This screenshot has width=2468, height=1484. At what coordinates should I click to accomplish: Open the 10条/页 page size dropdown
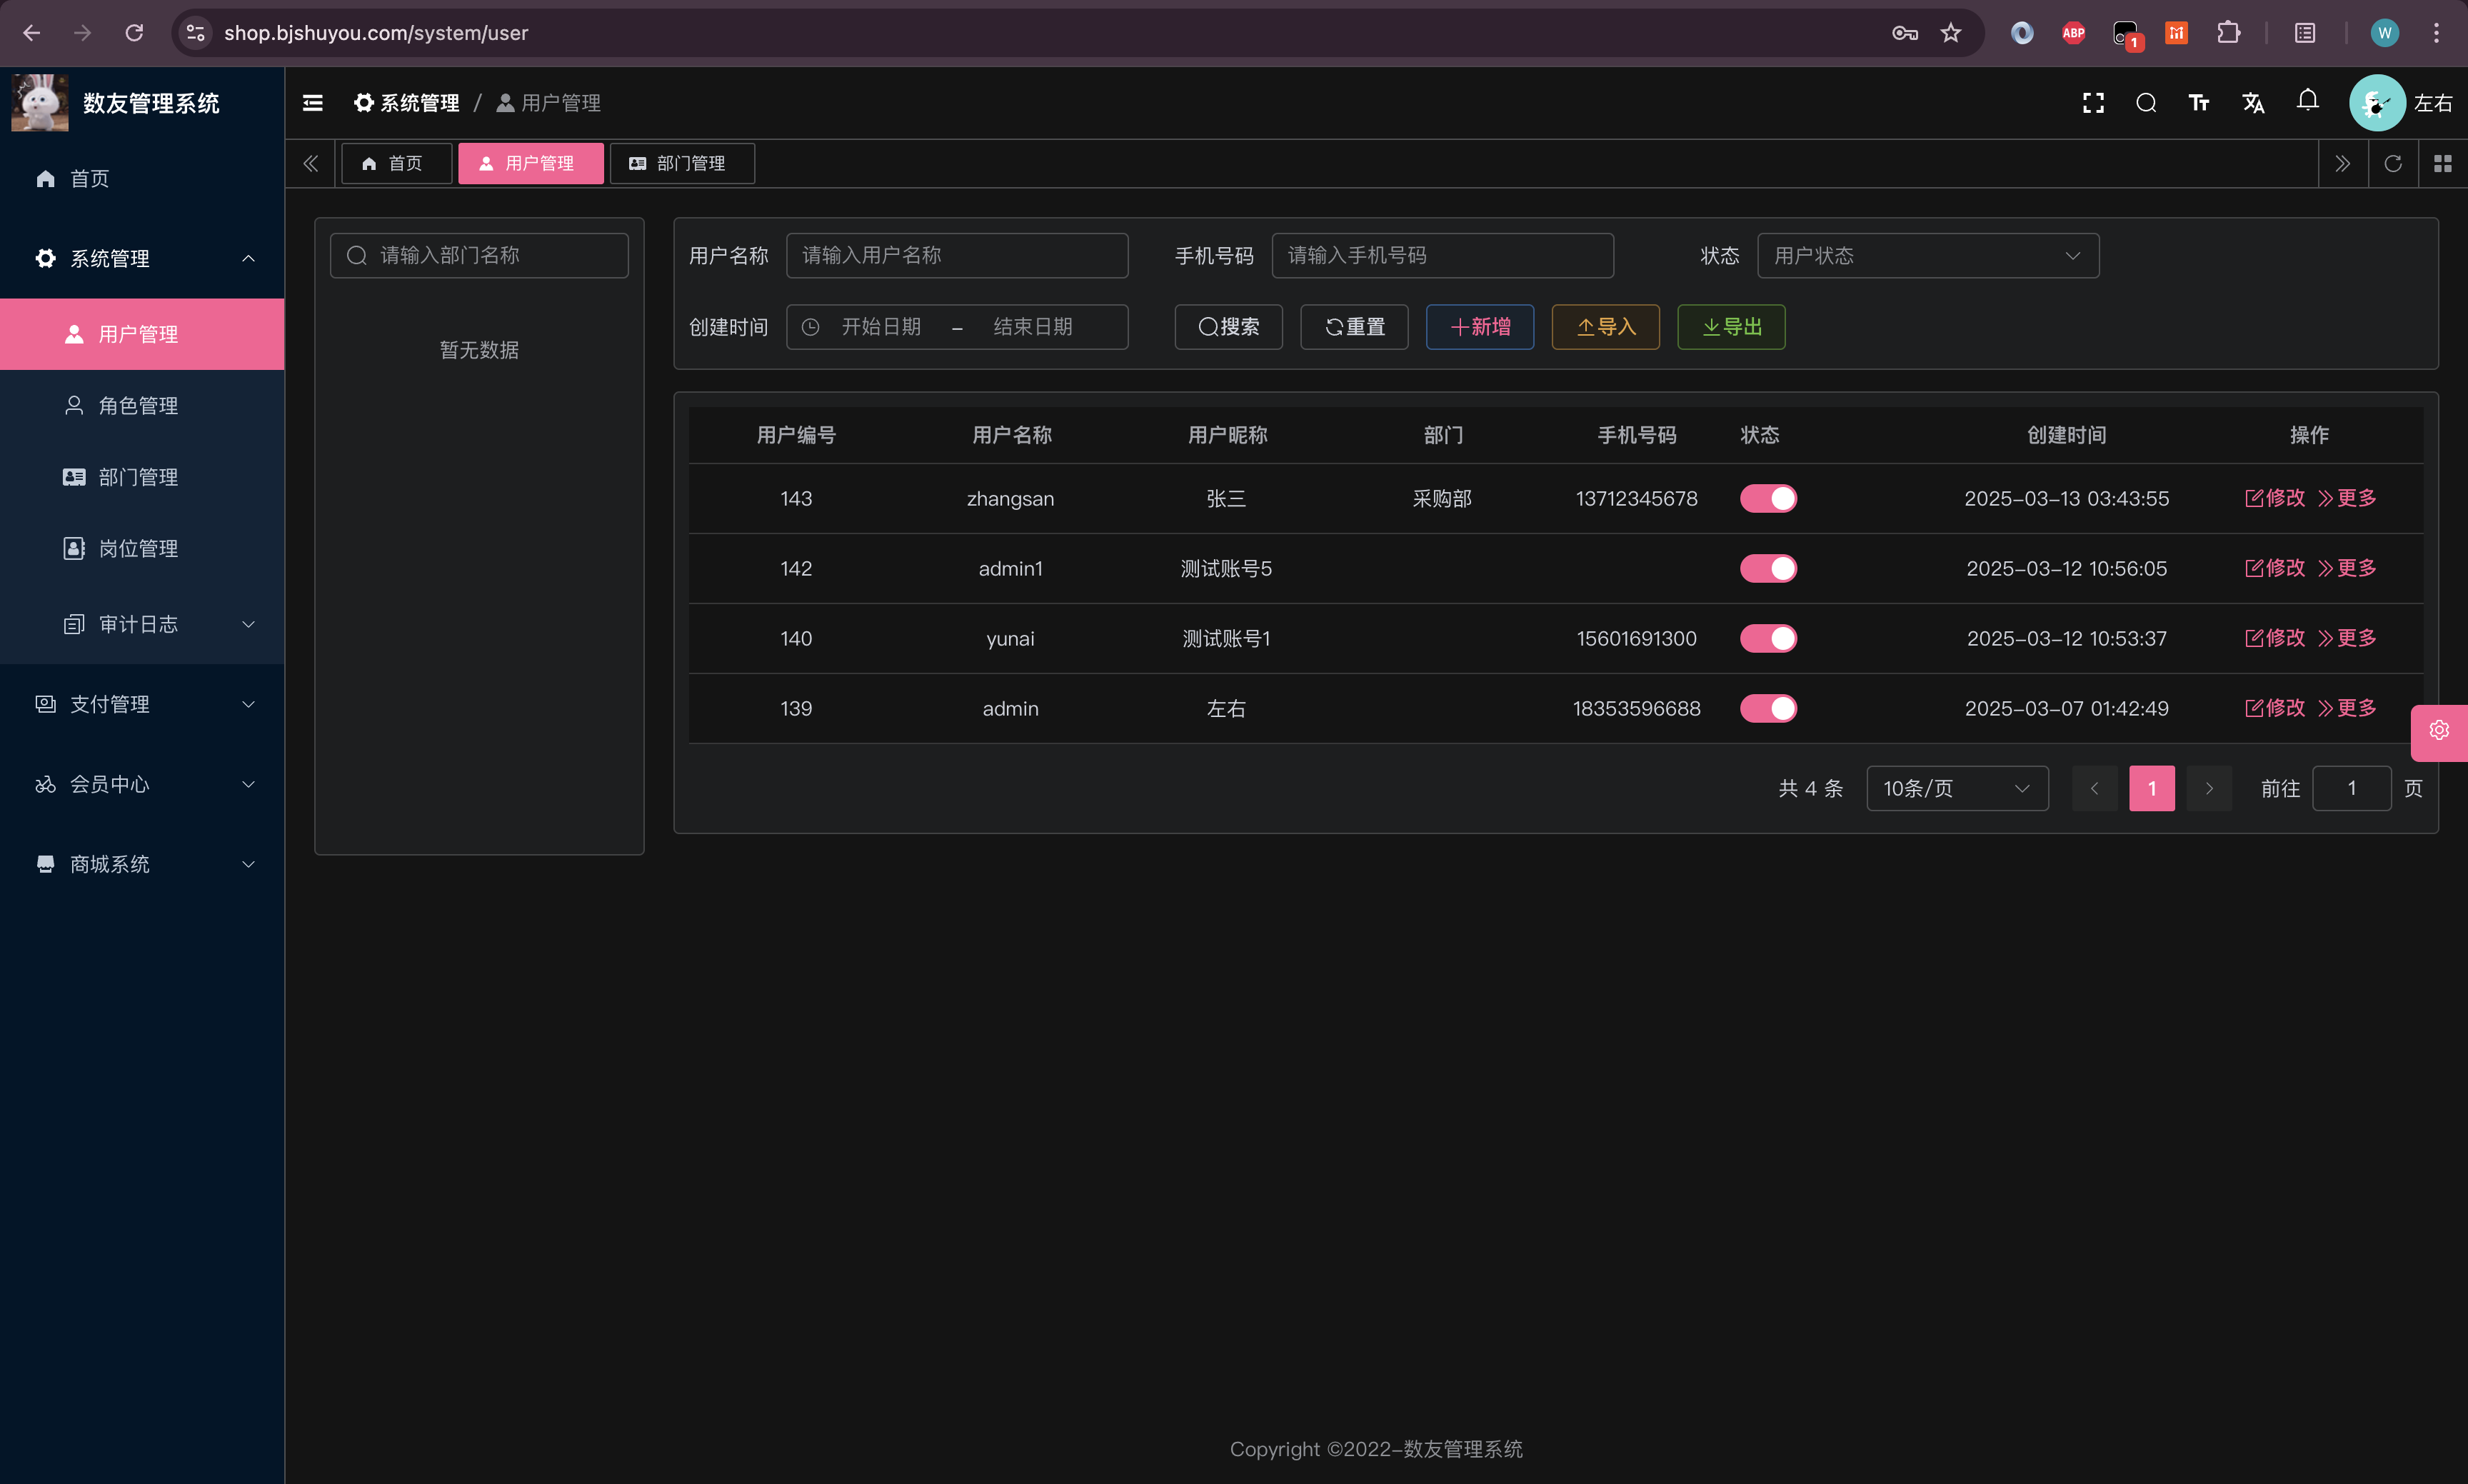coord(1956,788)
